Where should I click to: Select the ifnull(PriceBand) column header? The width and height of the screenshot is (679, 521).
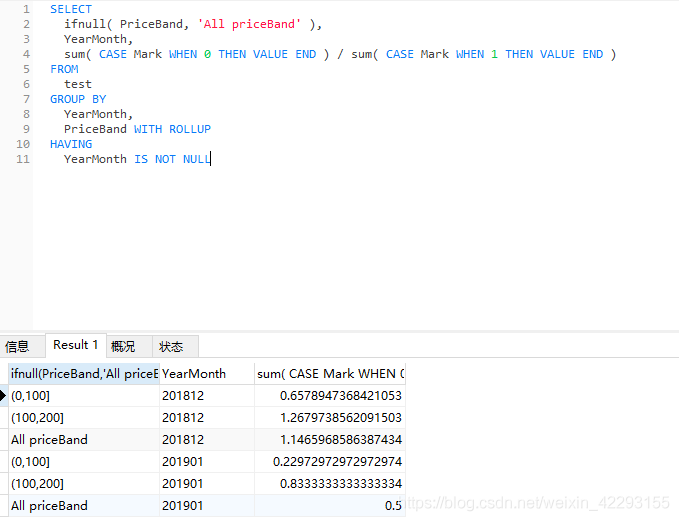pos(84,373)
